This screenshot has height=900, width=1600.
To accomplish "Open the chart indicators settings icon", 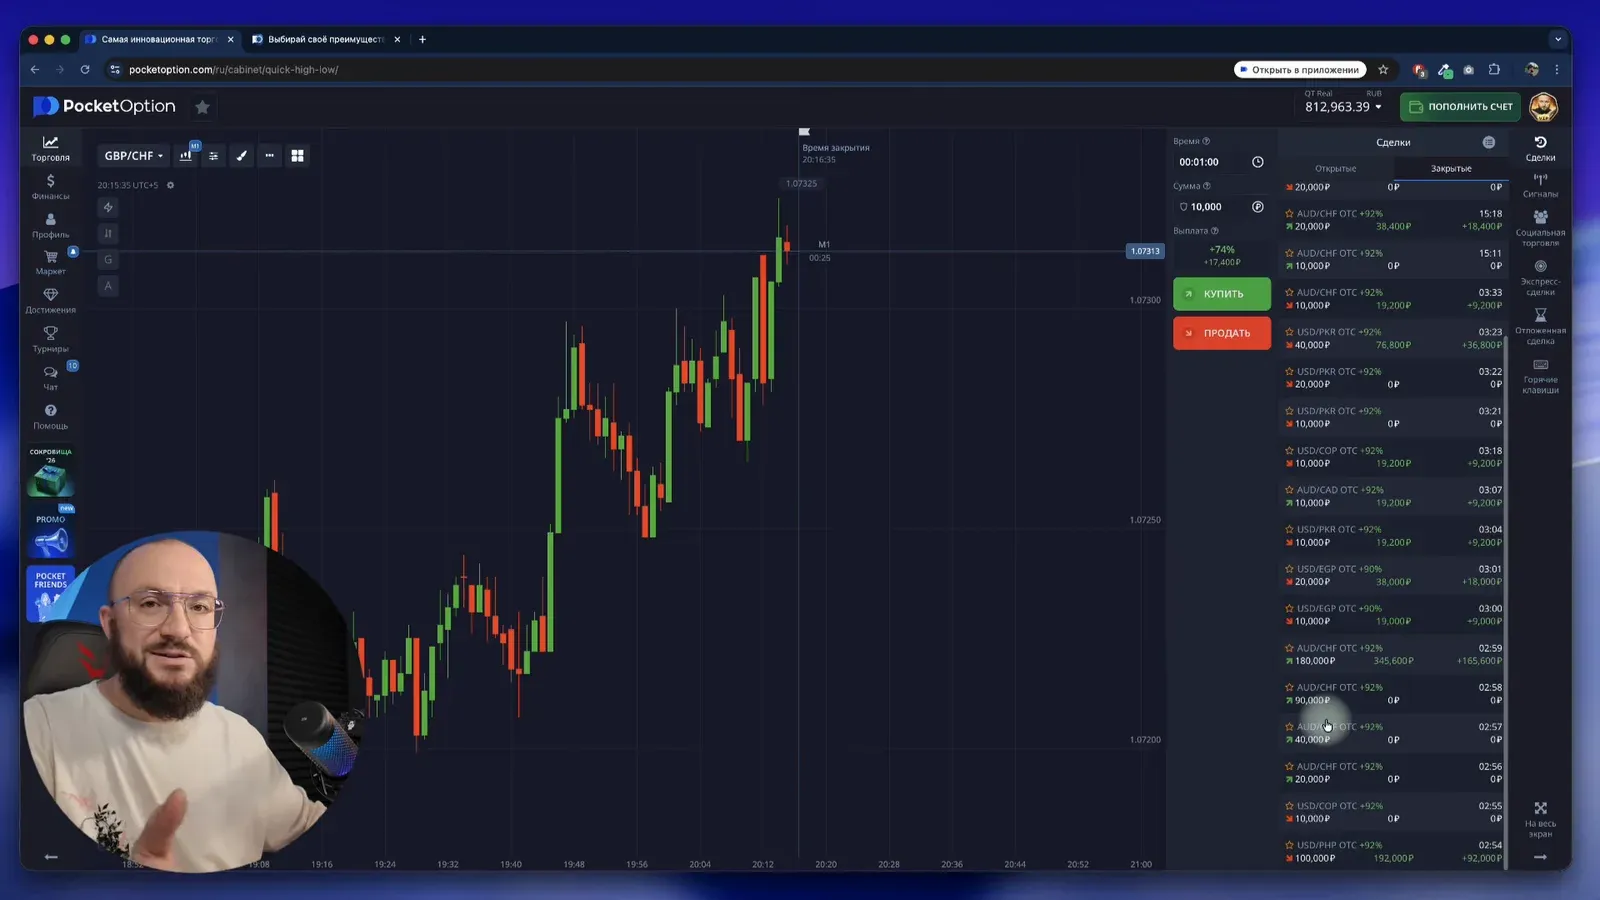I will pyautogui.click(x=213, y=156).
